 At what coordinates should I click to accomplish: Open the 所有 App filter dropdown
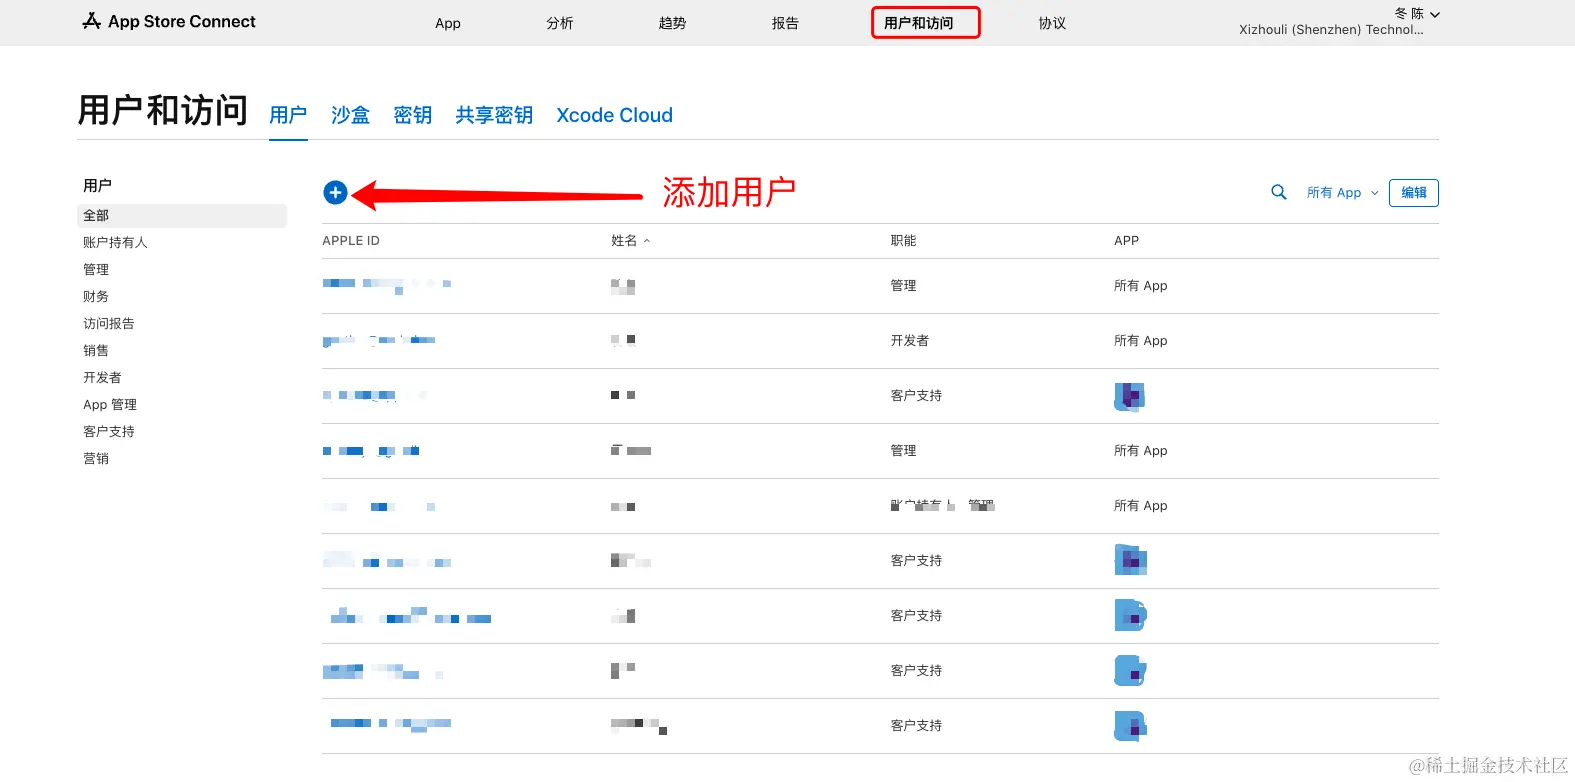pos(1342,193)
